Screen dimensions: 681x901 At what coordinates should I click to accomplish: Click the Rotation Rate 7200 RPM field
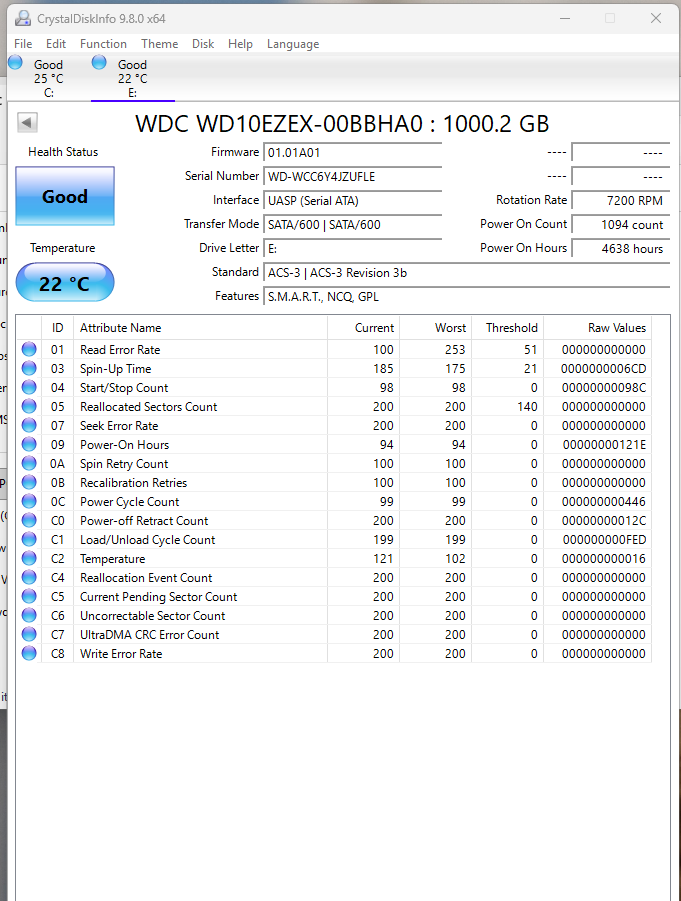[621, 201]
